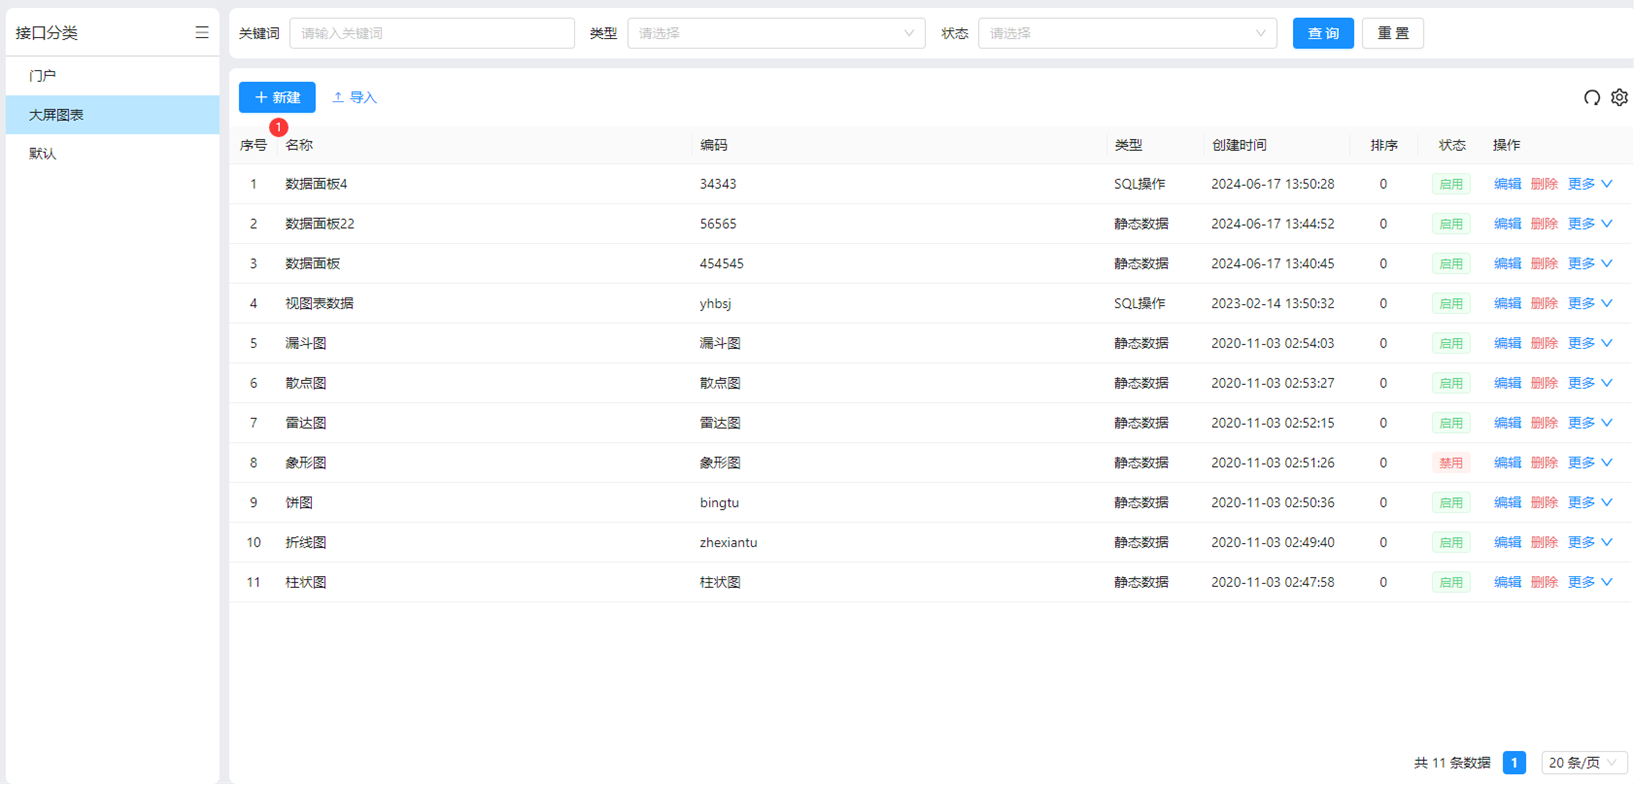Toggle the 启用 status tag for 饼图
1634x790 pixels.
click(x=1450, y=503)
